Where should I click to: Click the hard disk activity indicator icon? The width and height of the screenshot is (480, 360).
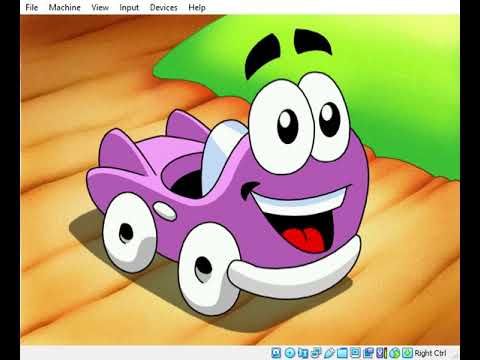click(276, 353)
